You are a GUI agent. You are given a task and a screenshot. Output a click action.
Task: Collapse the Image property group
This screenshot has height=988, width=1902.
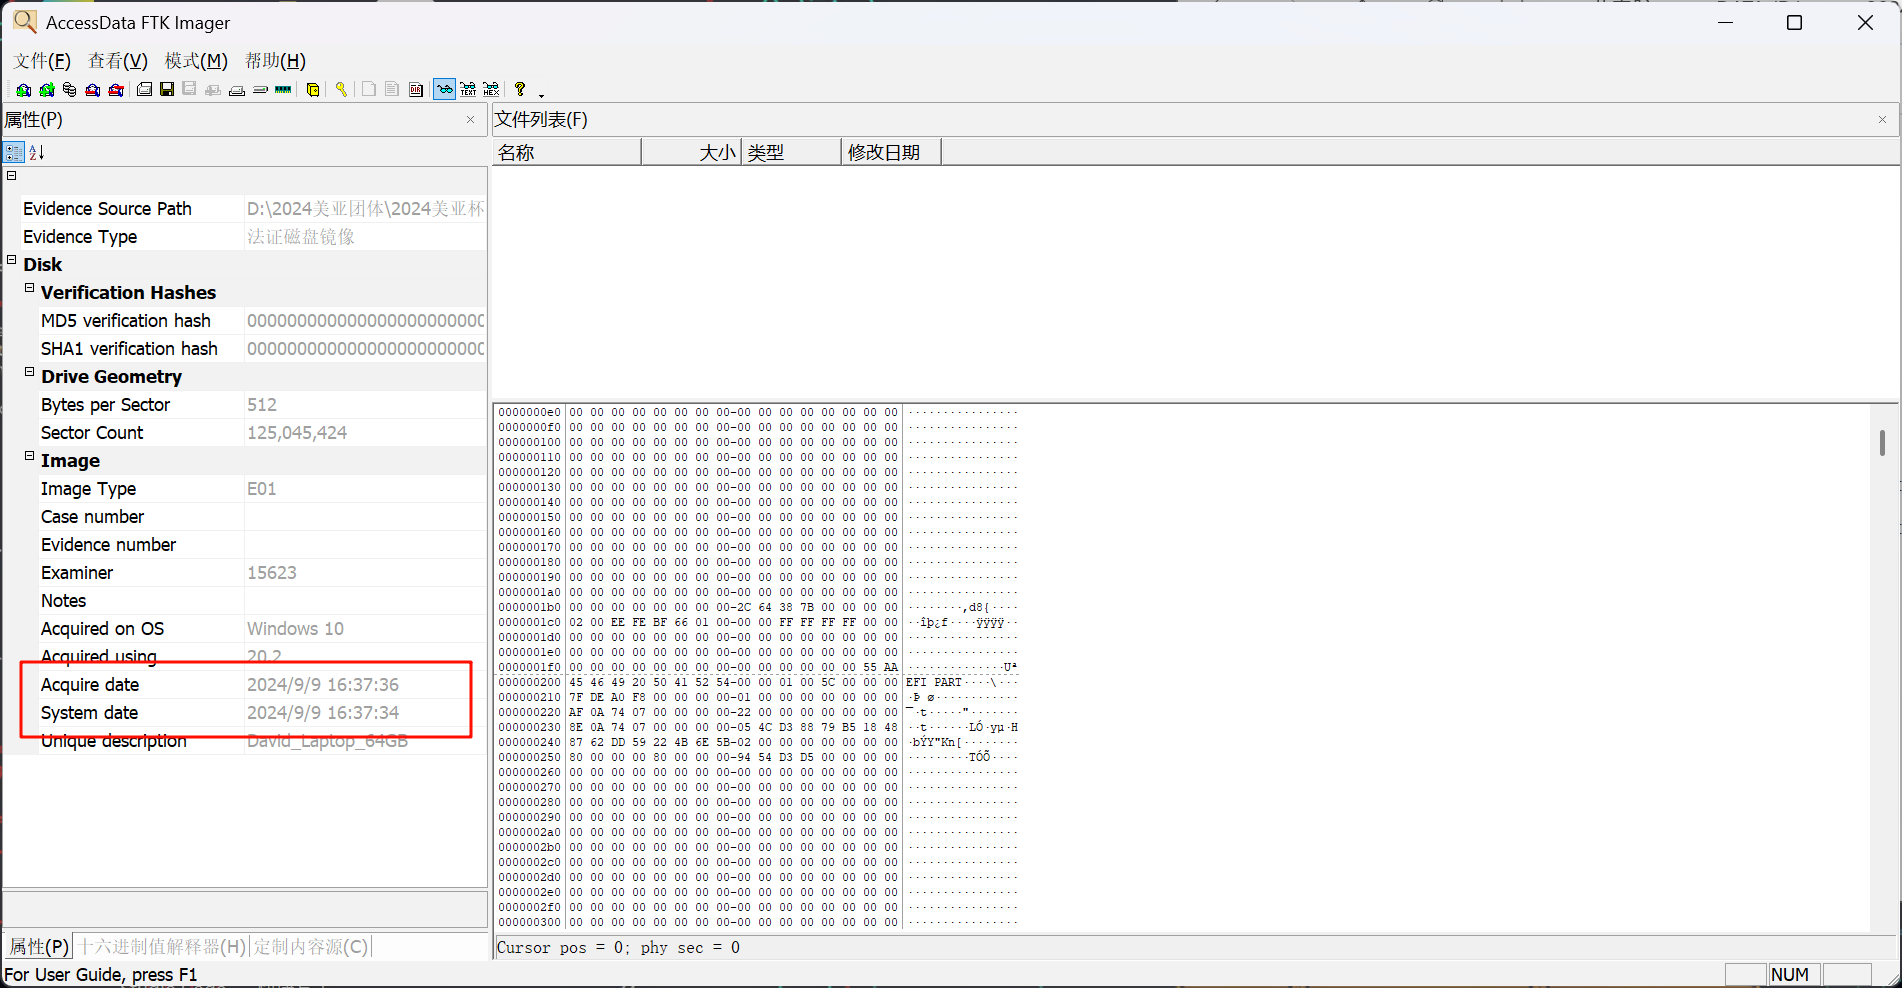[x=29, y=456]
